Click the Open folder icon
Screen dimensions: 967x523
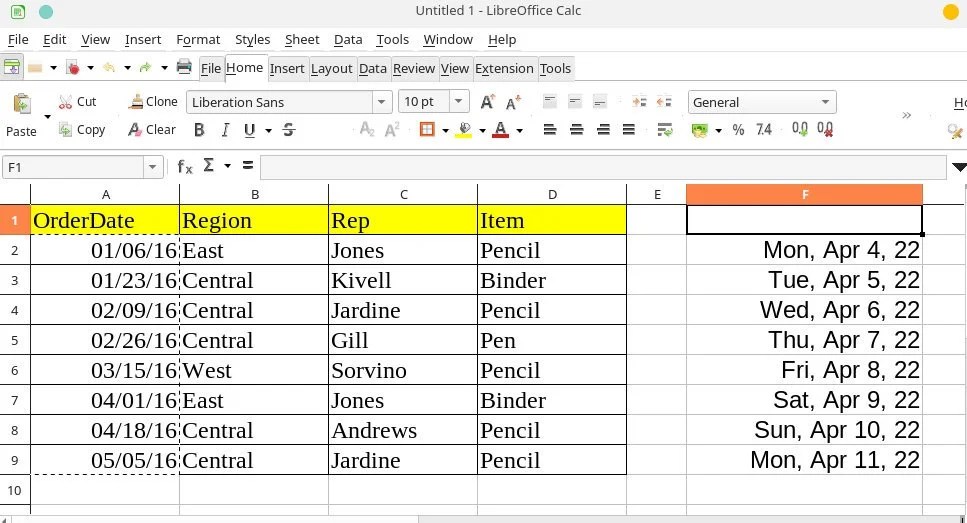(35, 68)
